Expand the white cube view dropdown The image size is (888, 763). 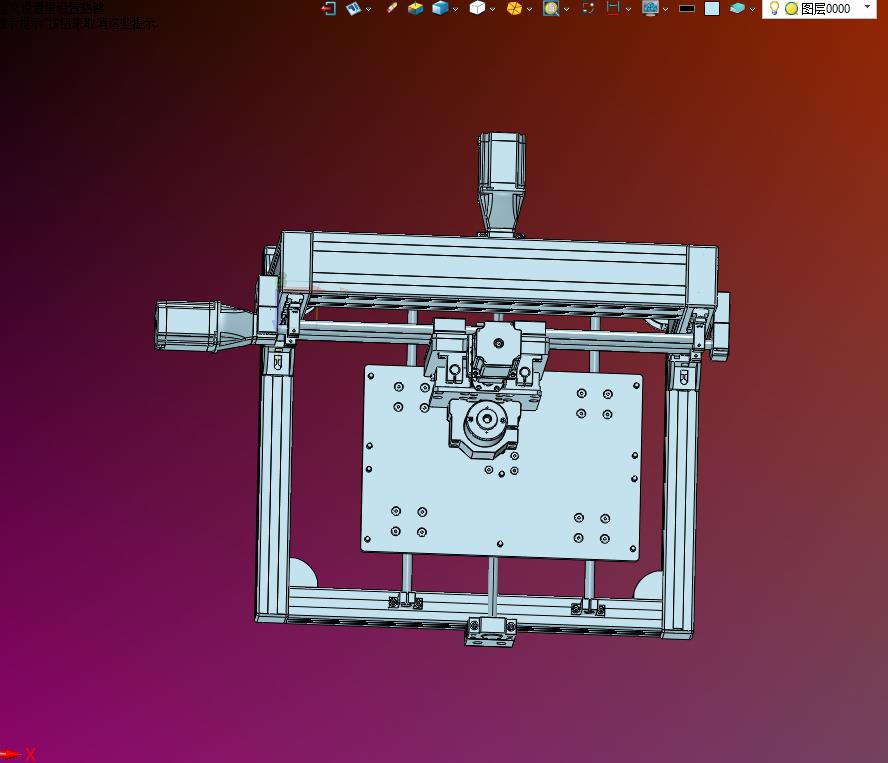pos(492,9)
